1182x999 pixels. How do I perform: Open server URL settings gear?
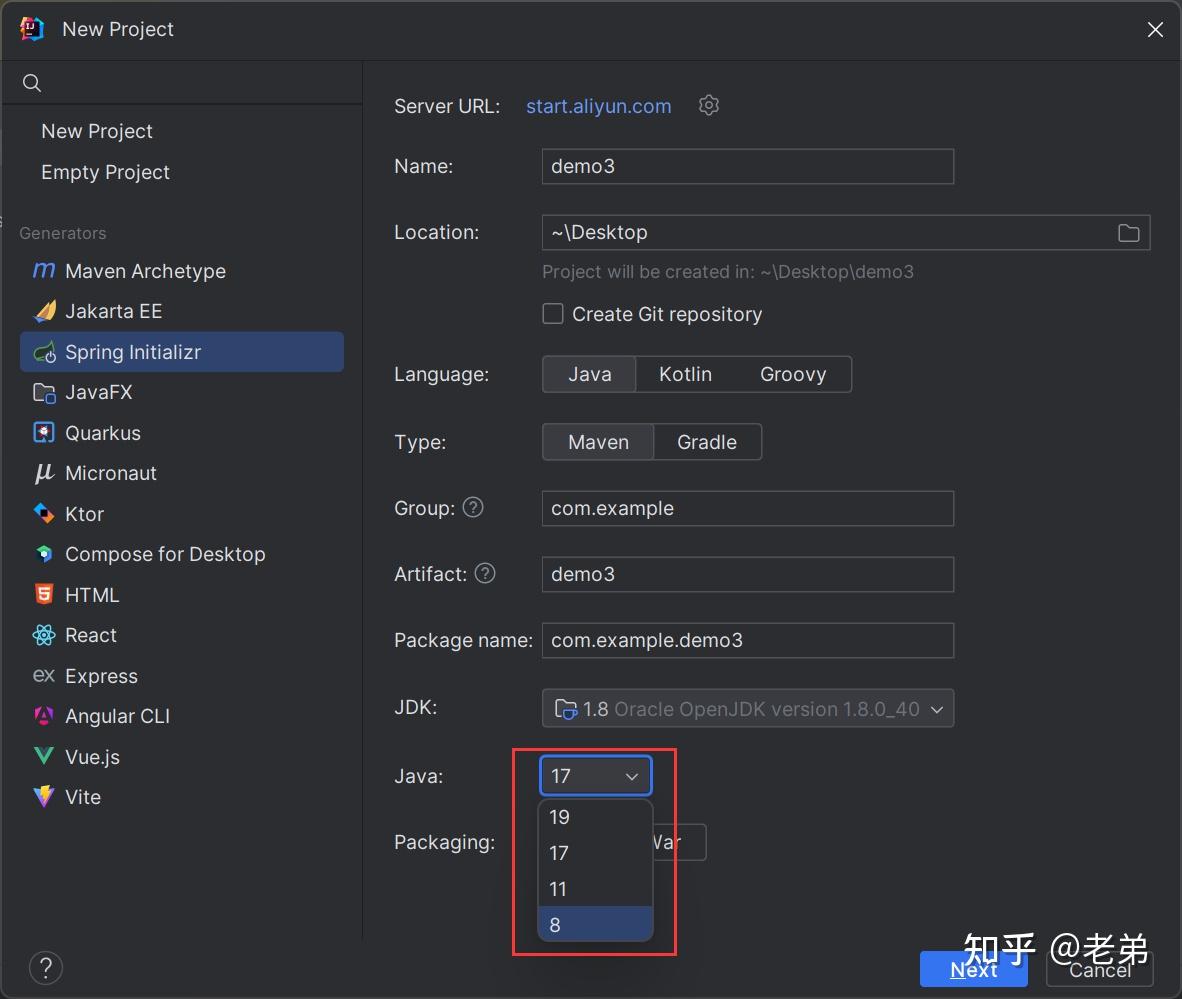709,105
